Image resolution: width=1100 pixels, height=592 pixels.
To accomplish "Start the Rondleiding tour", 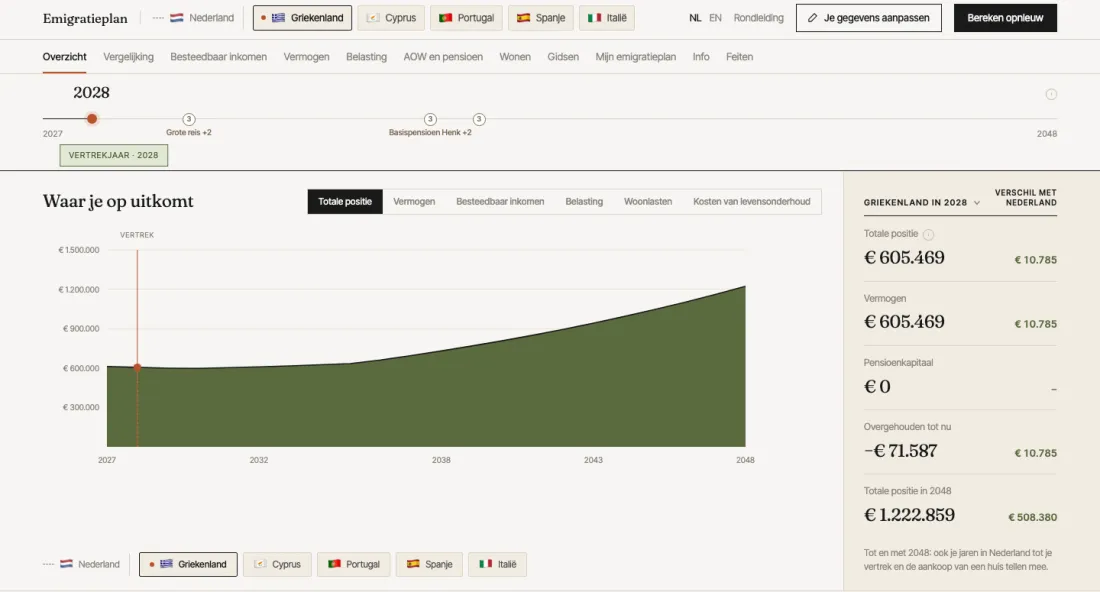I will pyautogui.click(x=758, y=18).
